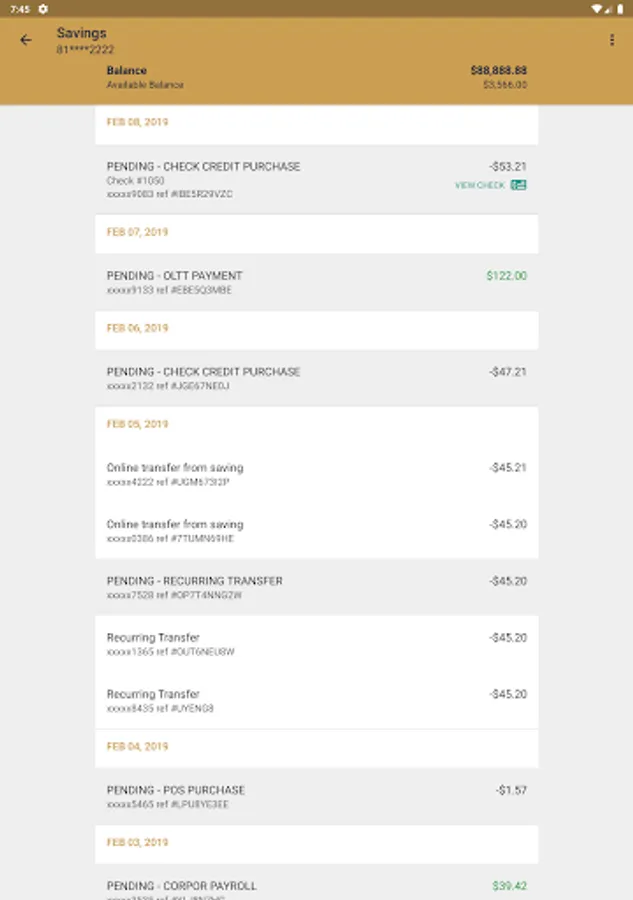Open online transfer from saving for -$45.21
Image resolution: width=633 pixels, height=900 pixels.
click(x=316, y=474)
